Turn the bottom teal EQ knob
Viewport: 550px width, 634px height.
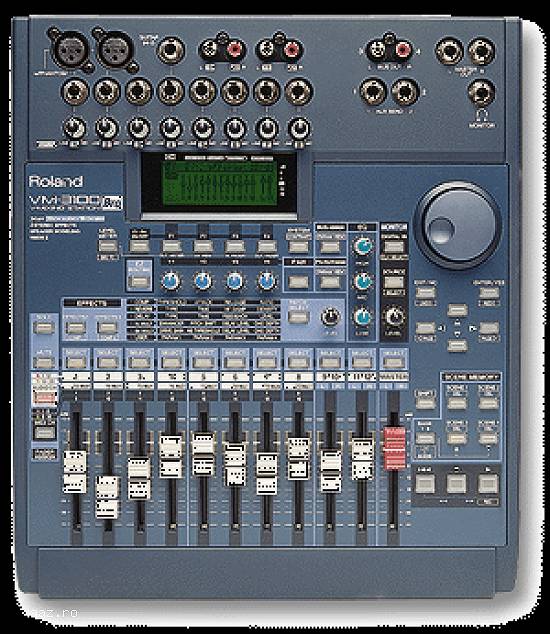tap(363, 317)
